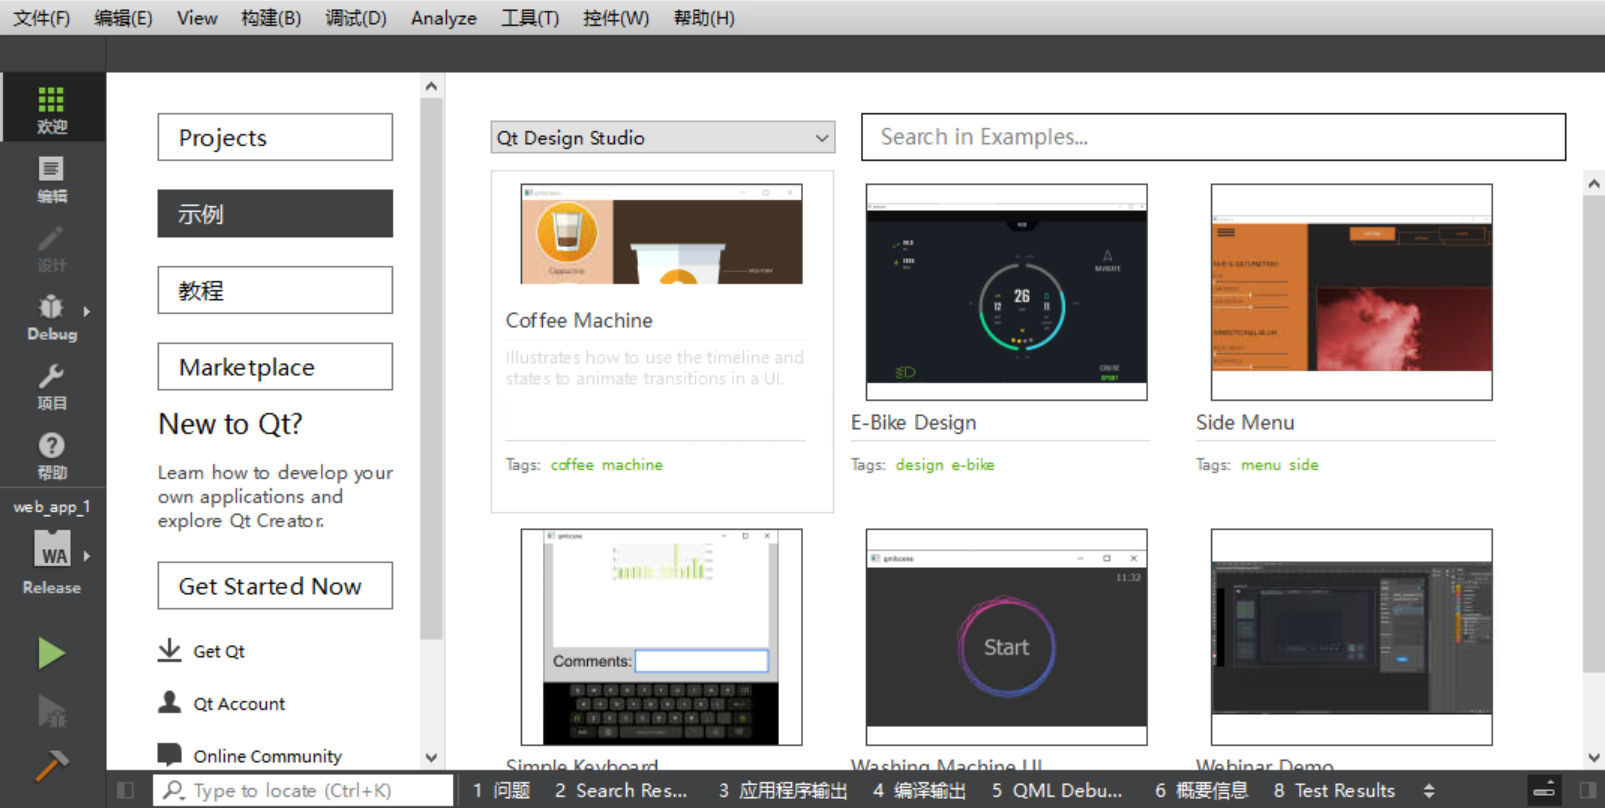Open the Webinar Demo example thumbnail
This screenshot has height=808, width=1605.
[1351, 637]
